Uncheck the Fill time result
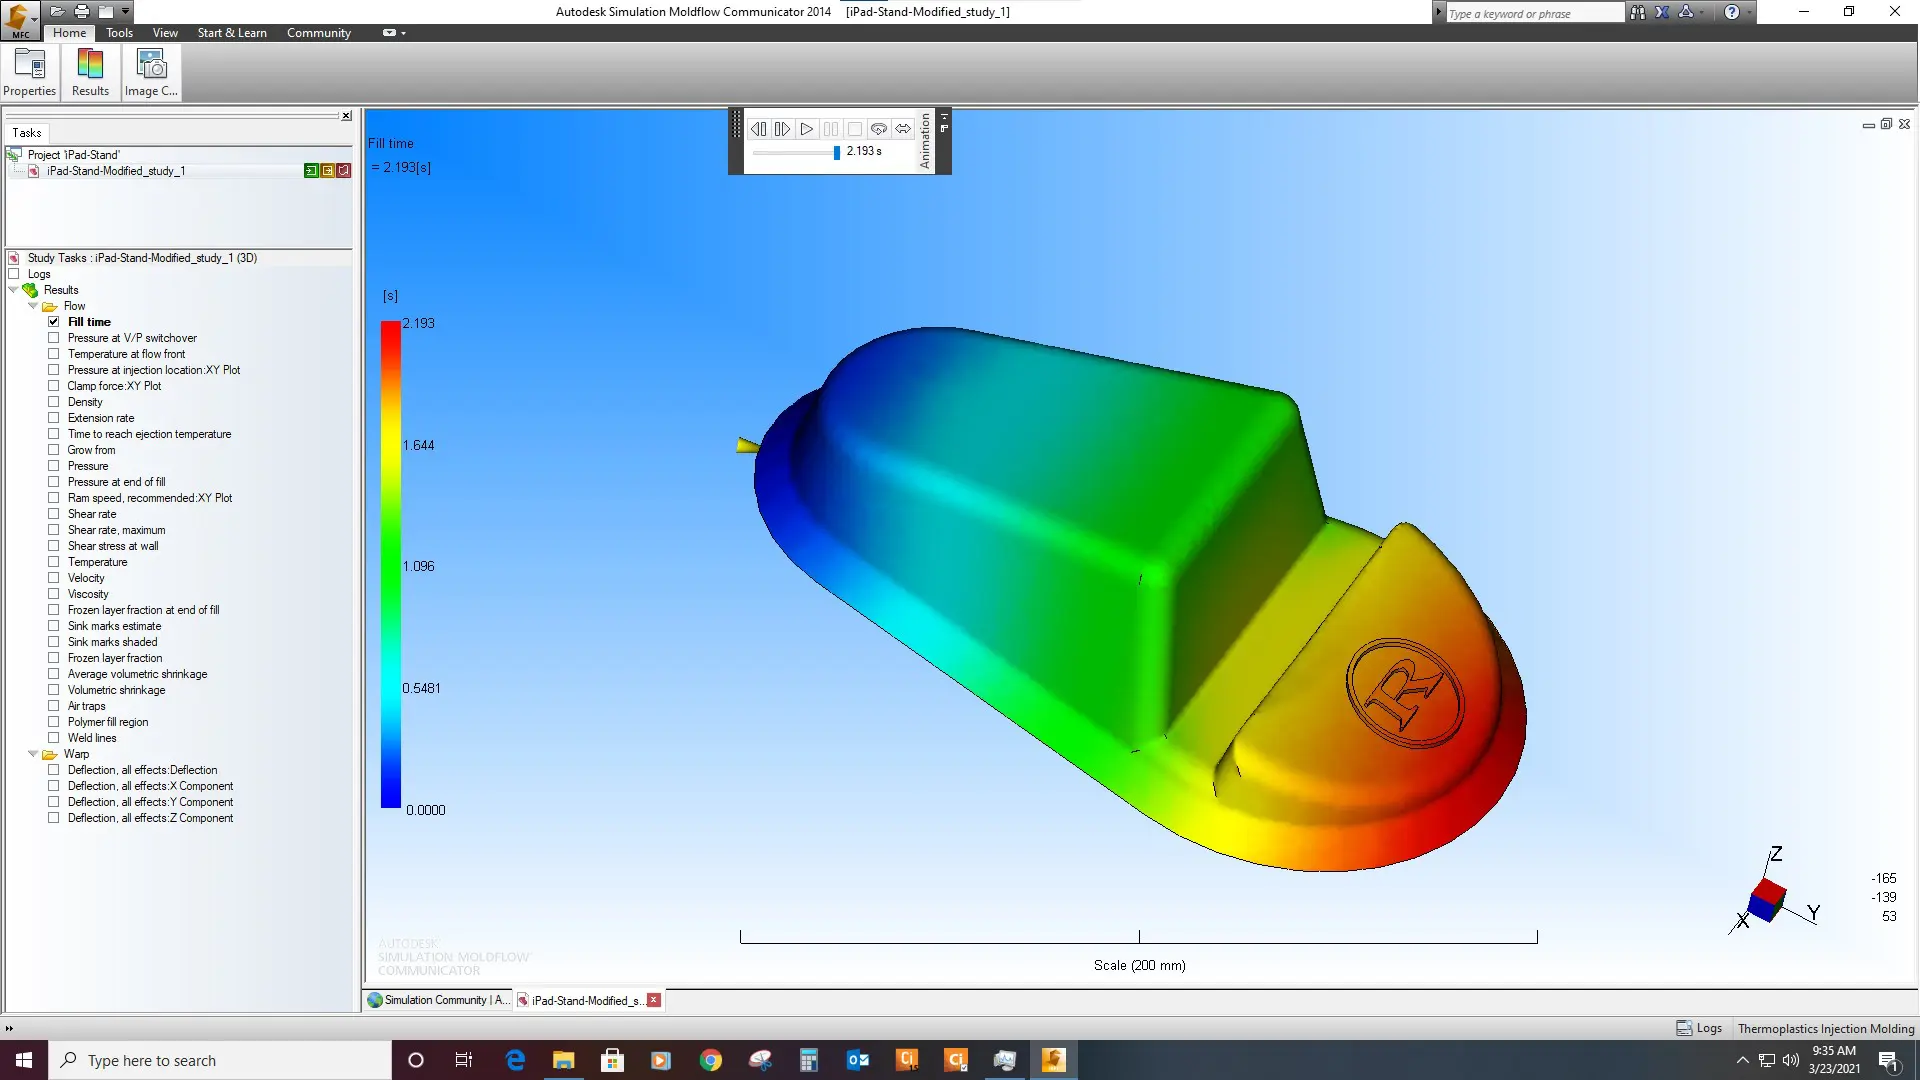Screen dimensions: 1920x1080 [x=54, y=322]
